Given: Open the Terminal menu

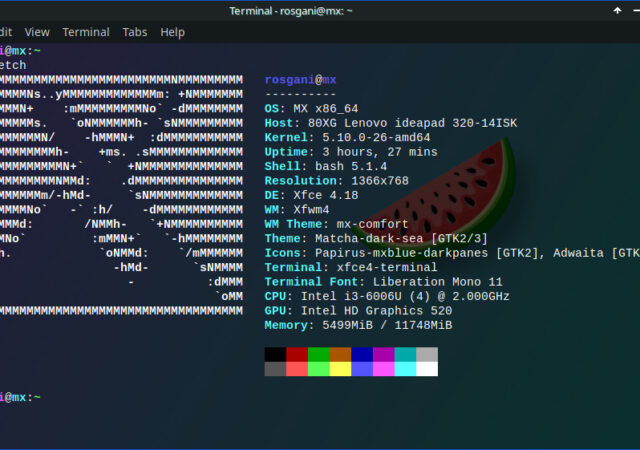Looking at the screenshot, I should click(x=86, y=32).
